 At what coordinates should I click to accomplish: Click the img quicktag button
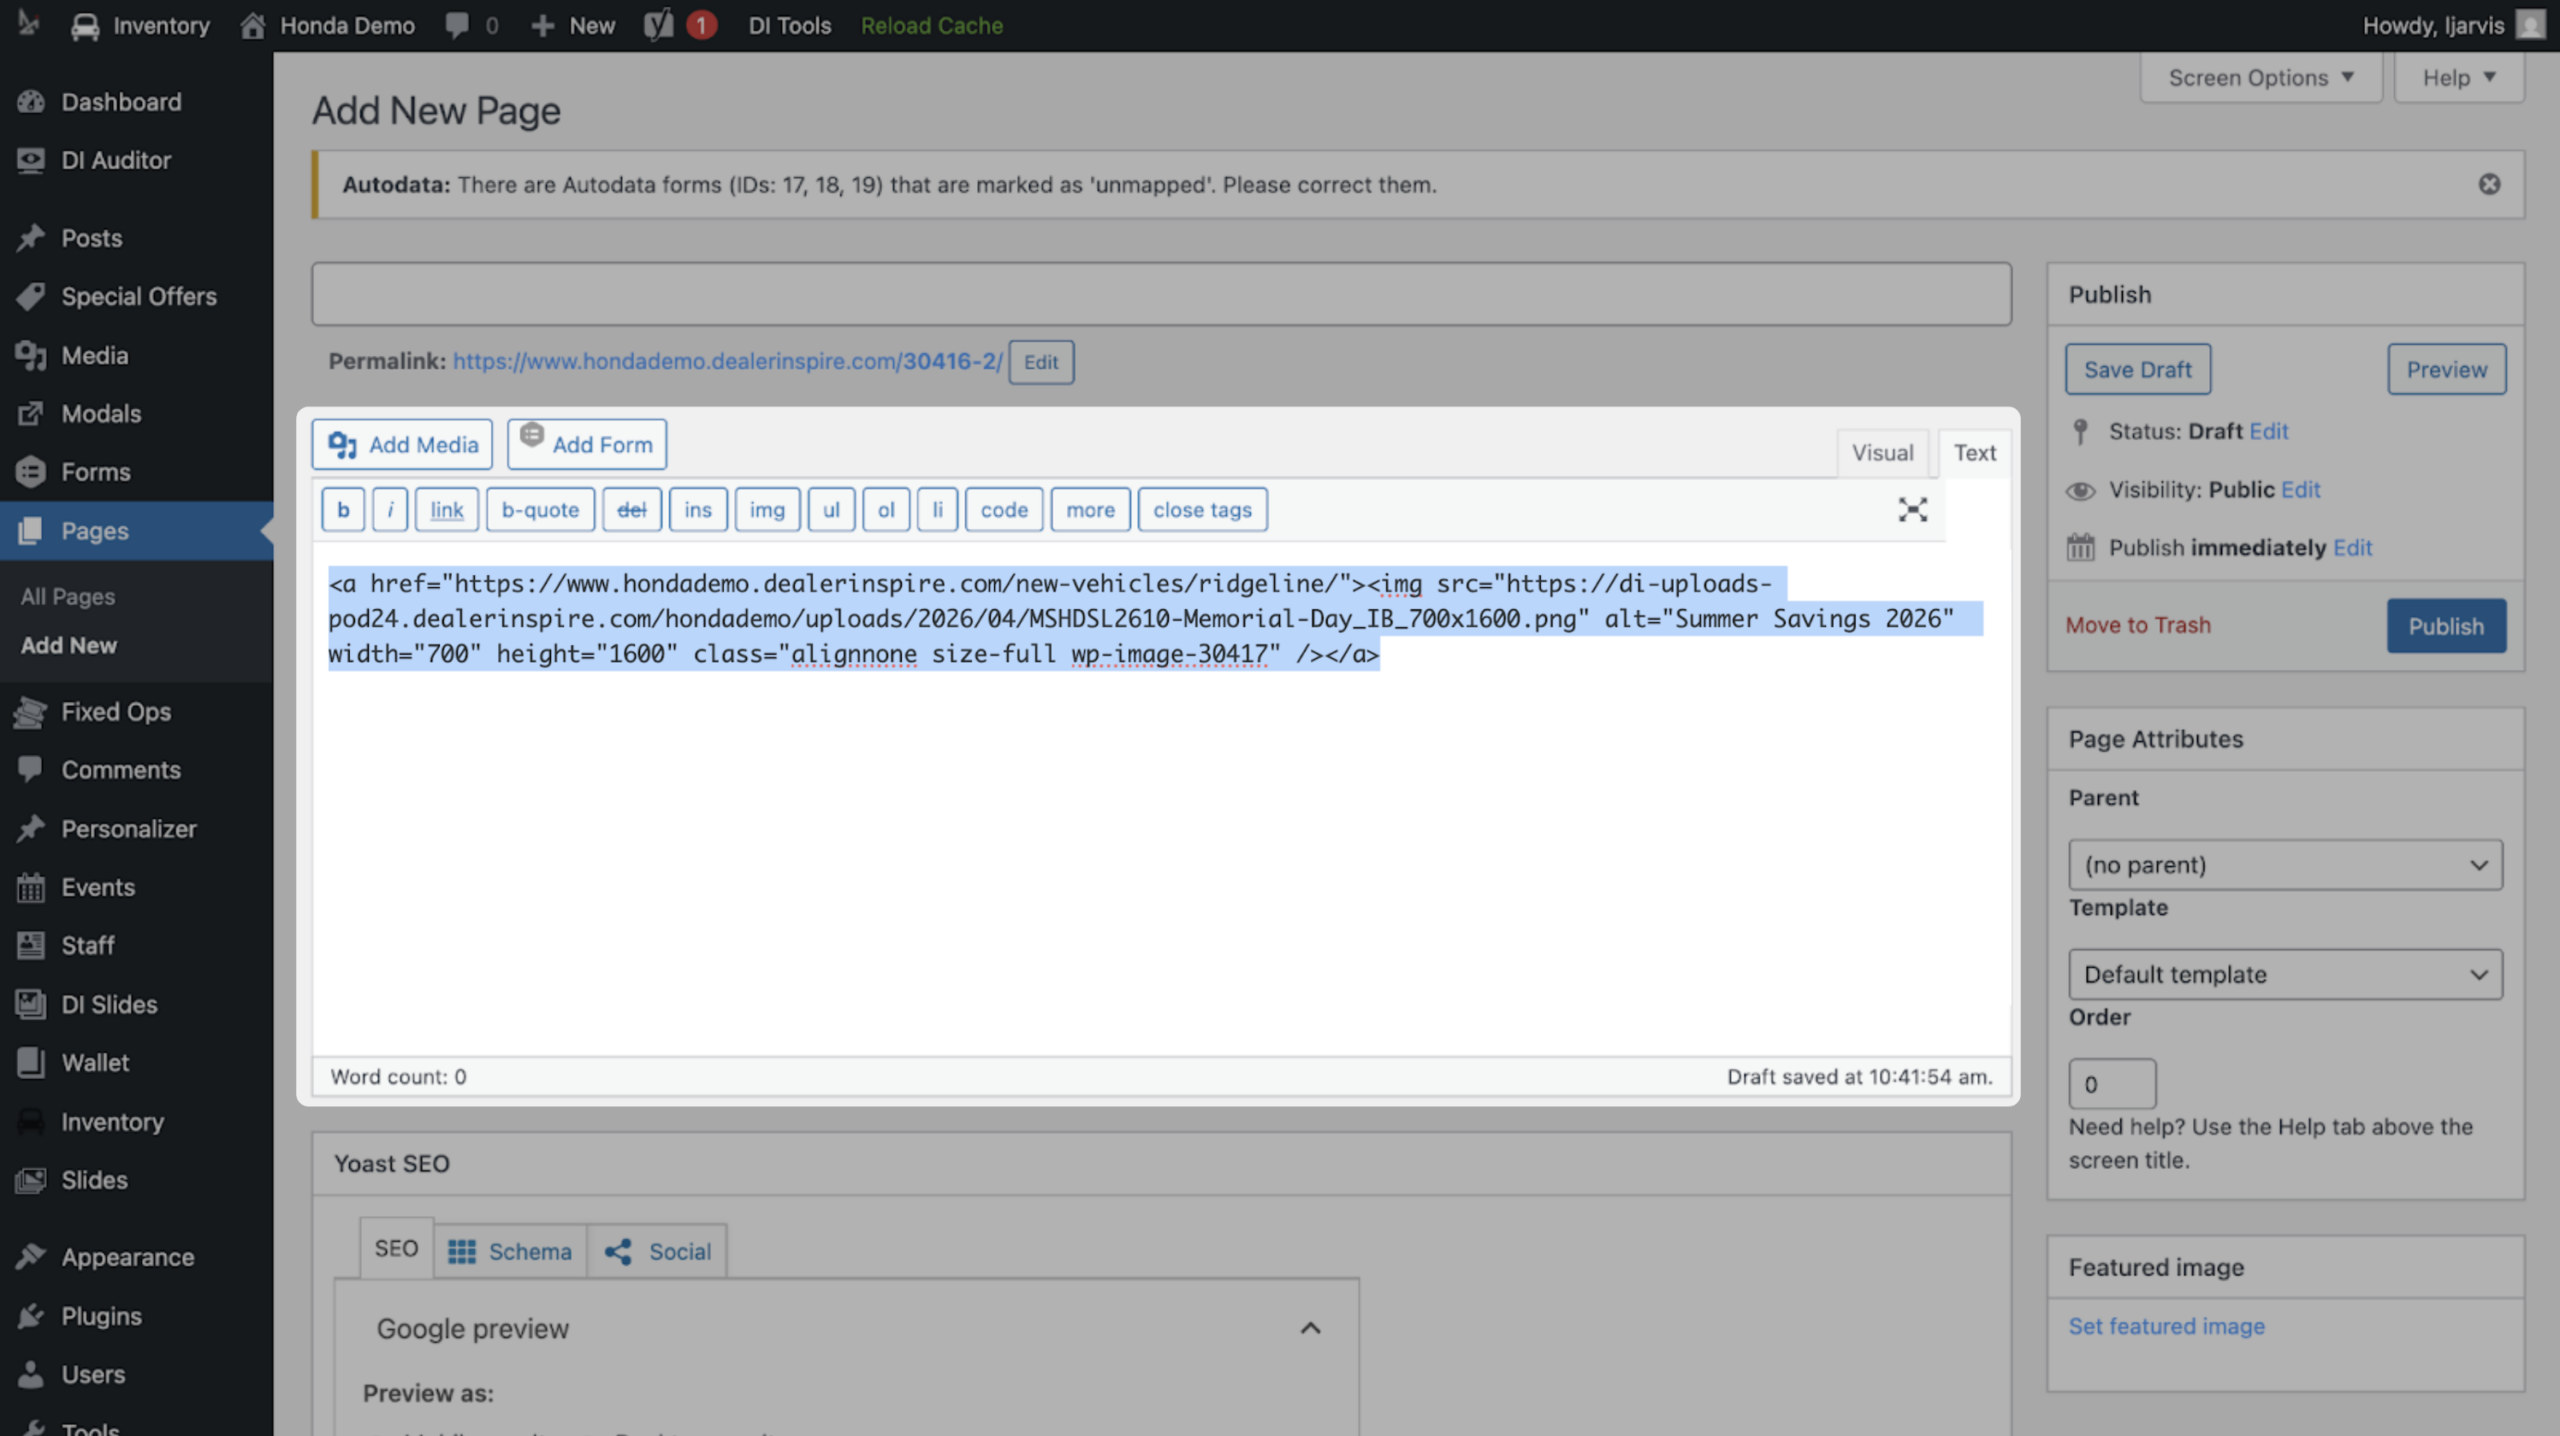tap(767, 510)
